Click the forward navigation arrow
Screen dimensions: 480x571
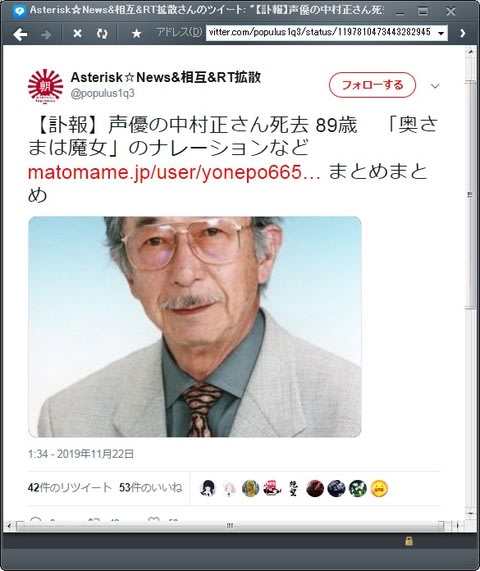click(46, 34)
